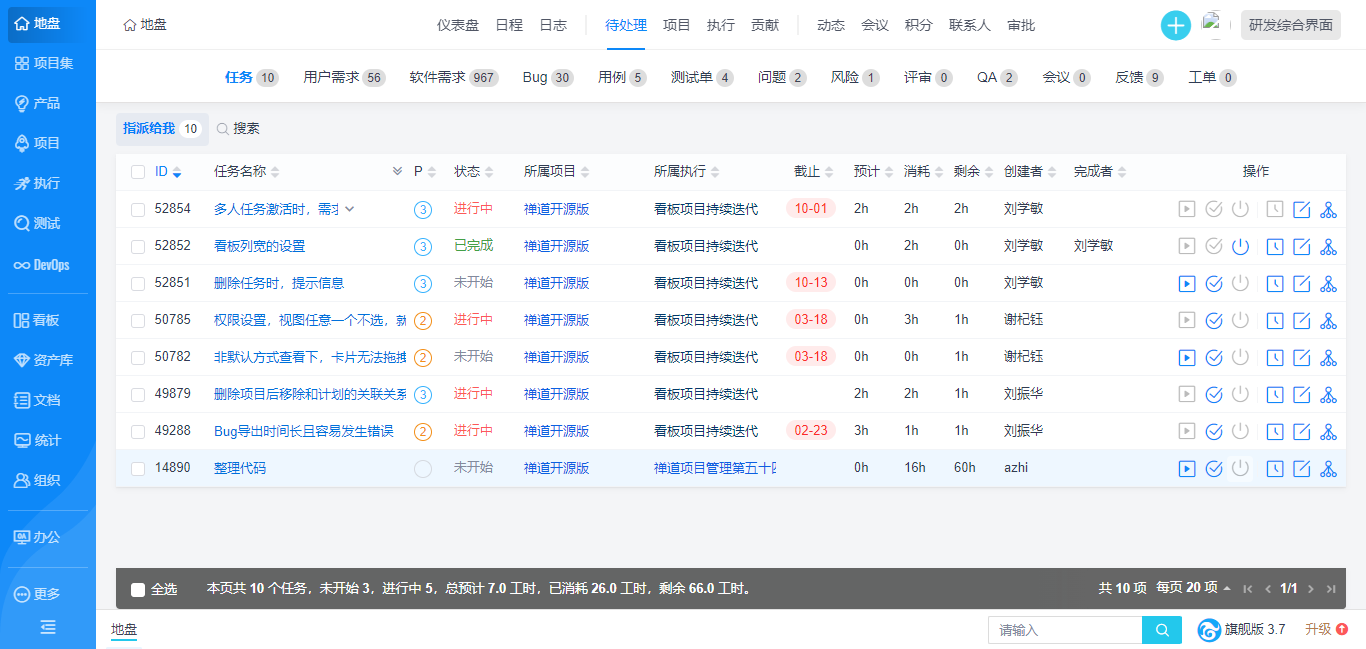Image resolution: width=1366 pixels, height=649 pixels.
Task: Click 升级 upgrade link
Action: tap(1326, 630)
